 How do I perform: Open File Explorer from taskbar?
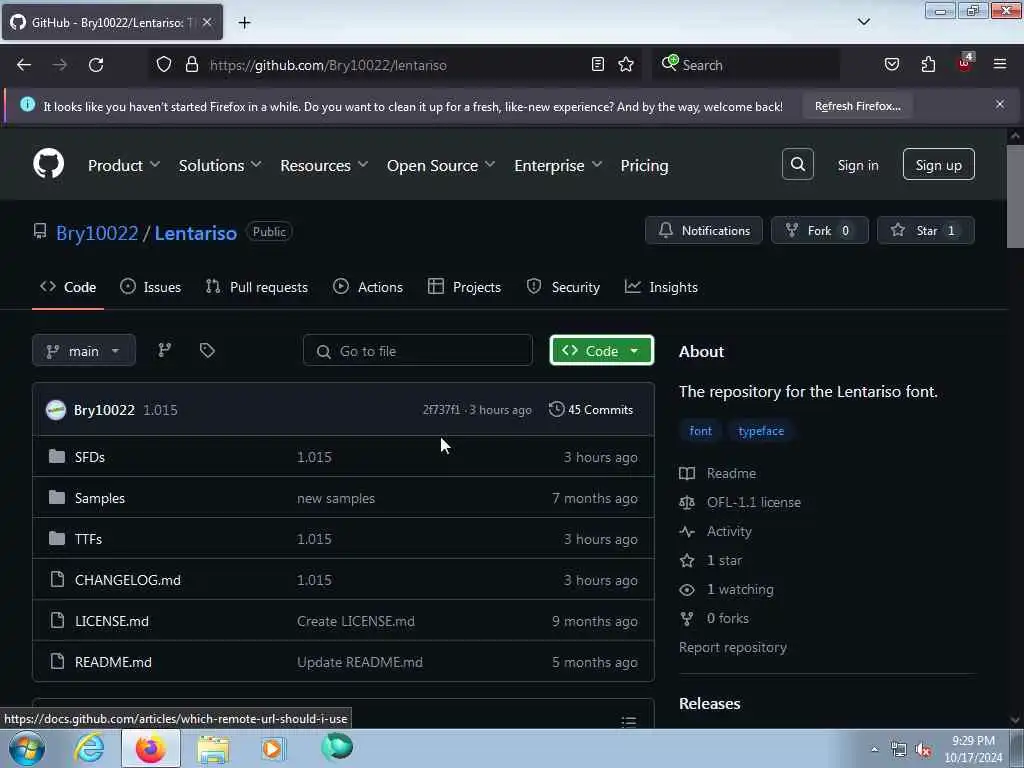point(214,749)
